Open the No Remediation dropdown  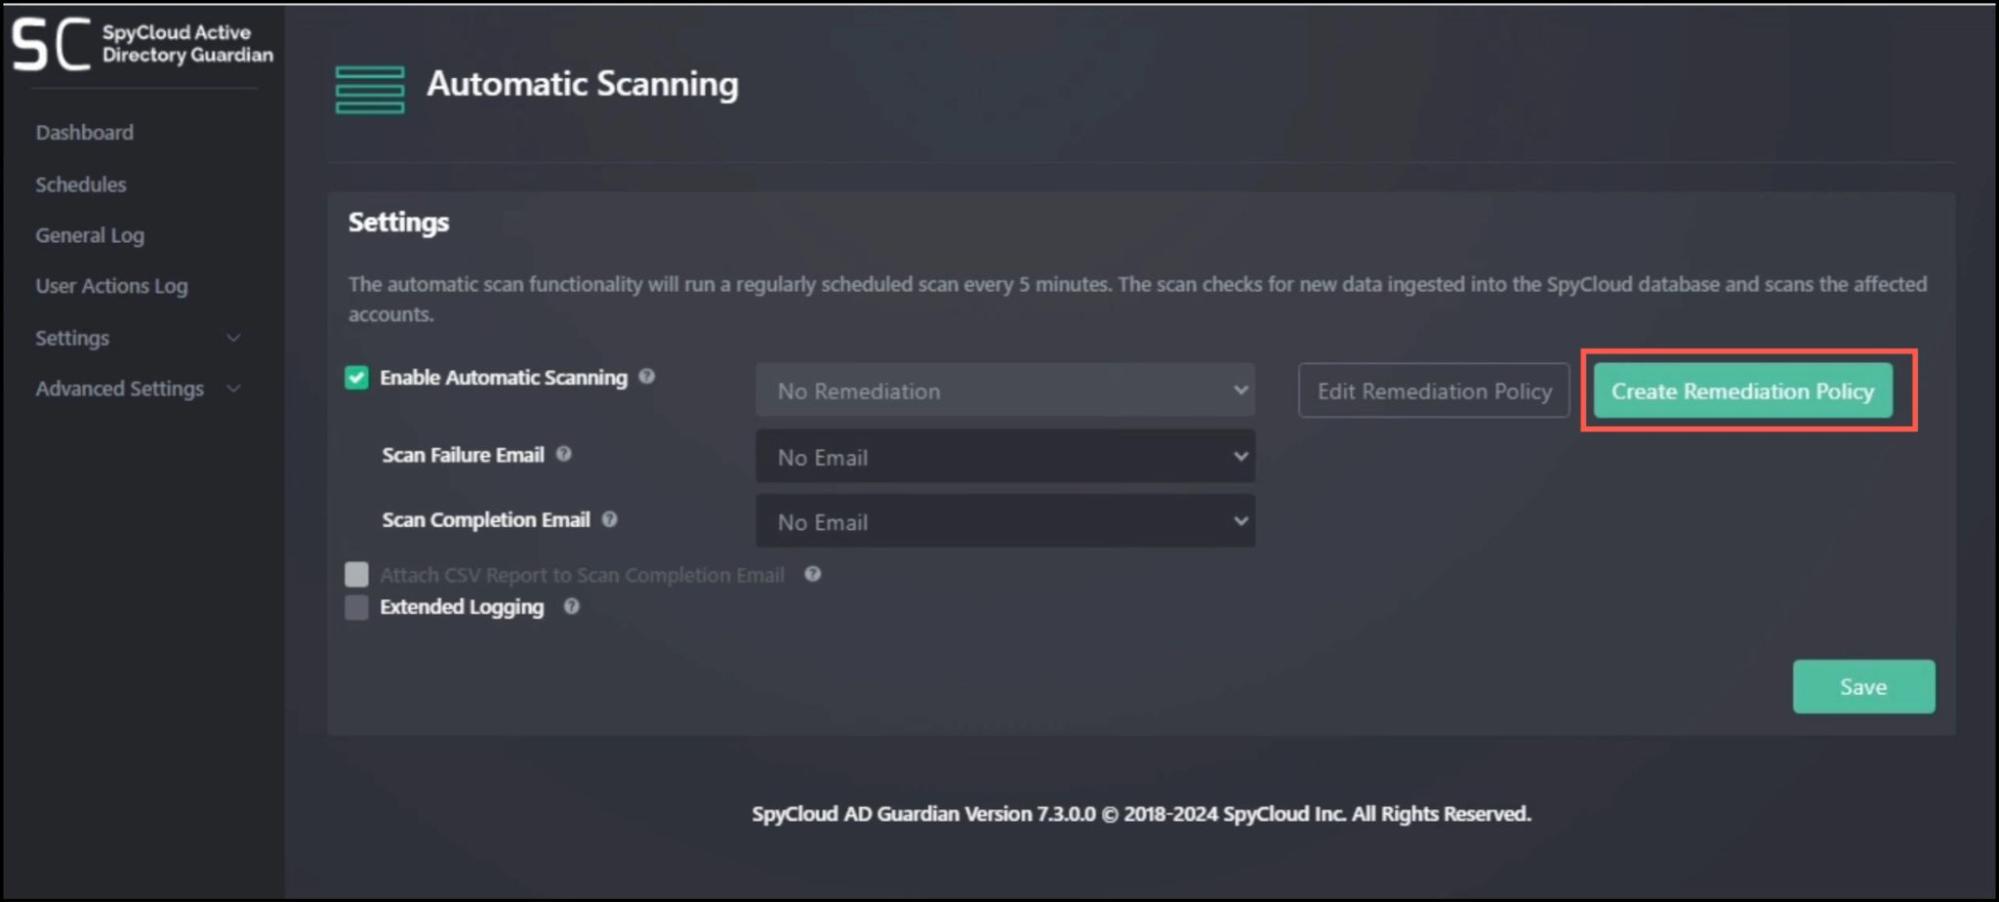click(x=1005, y=390)
